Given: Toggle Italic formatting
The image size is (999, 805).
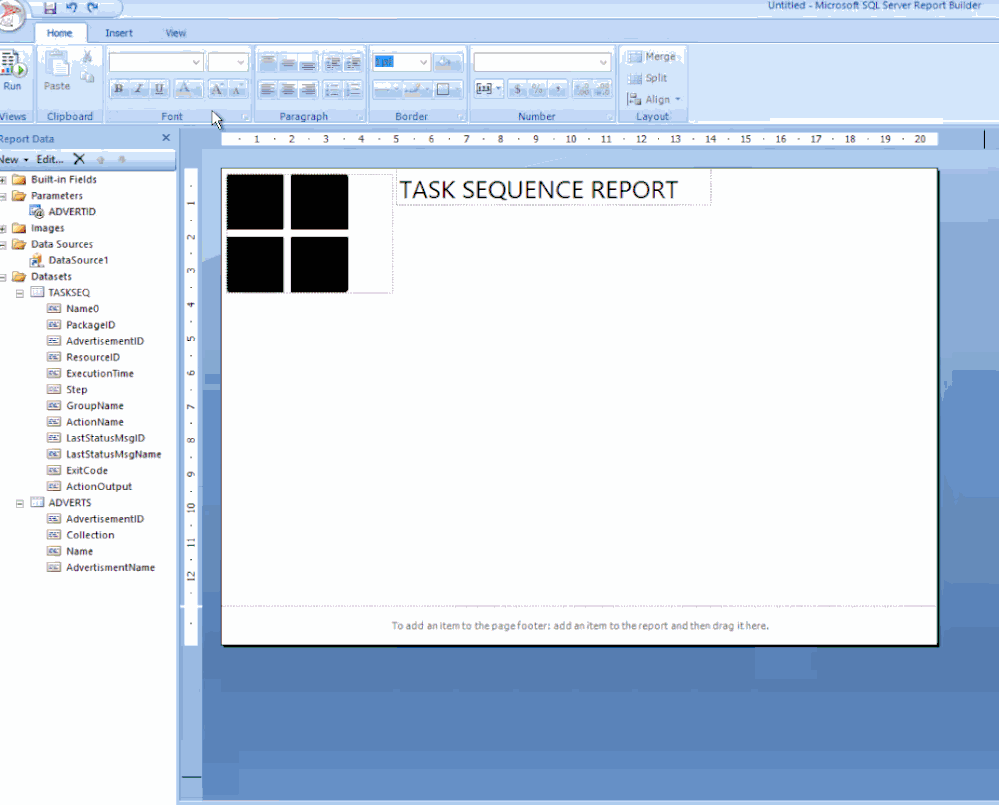Looking at the screenshot, I should (x=138, y=89).
